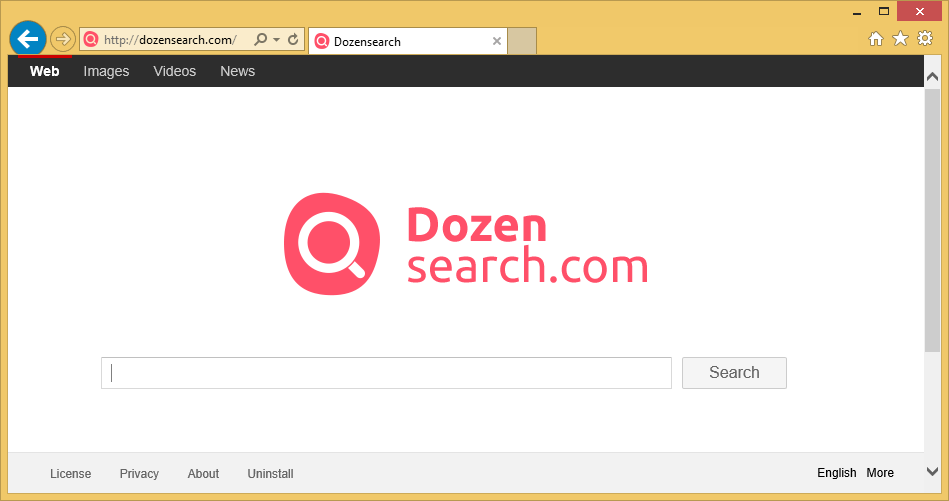The image size is (949, 501).
Task: Open the address bar autocomplete dropdown arrow
Action: 277,40
